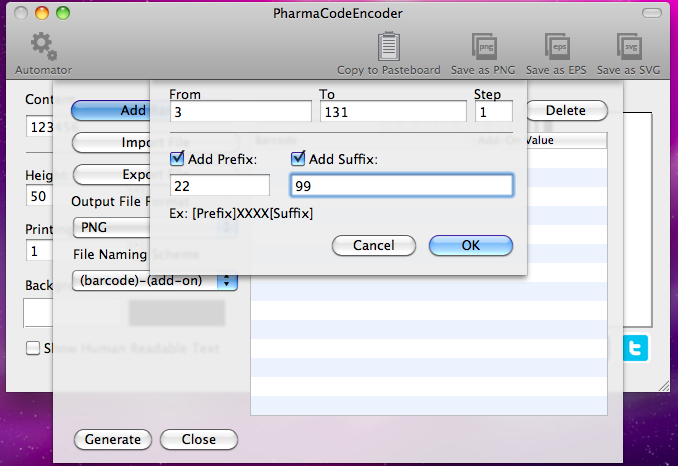Close the batch sheet
Viewport: 678px width, 466px height.
199,439
